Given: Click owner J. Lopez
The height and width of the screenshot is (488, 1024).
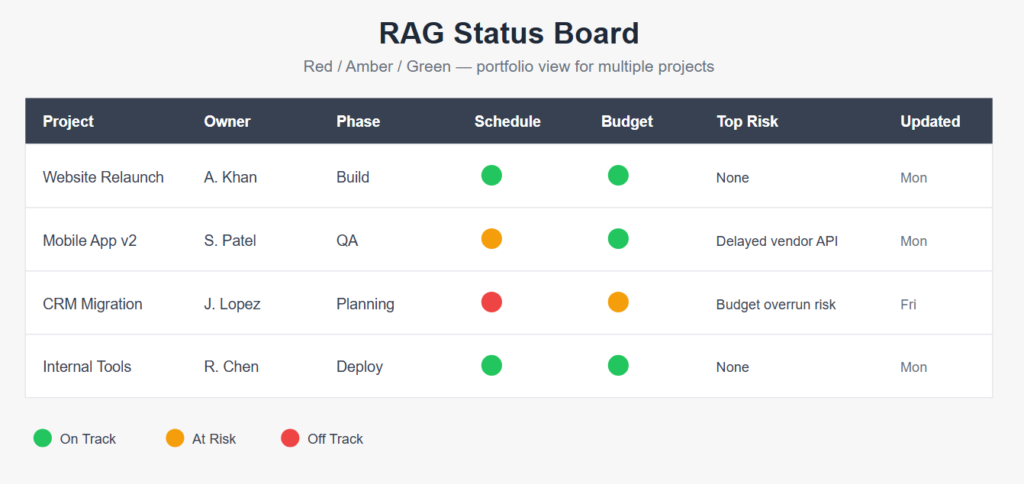Looking at the screenshot, I should coord(232,304).
